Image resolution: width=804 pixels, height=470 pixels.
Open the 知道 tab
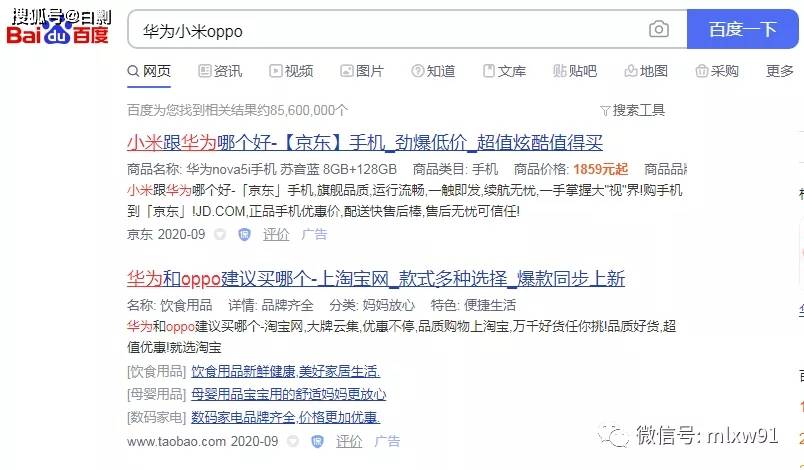pos(433,71)
